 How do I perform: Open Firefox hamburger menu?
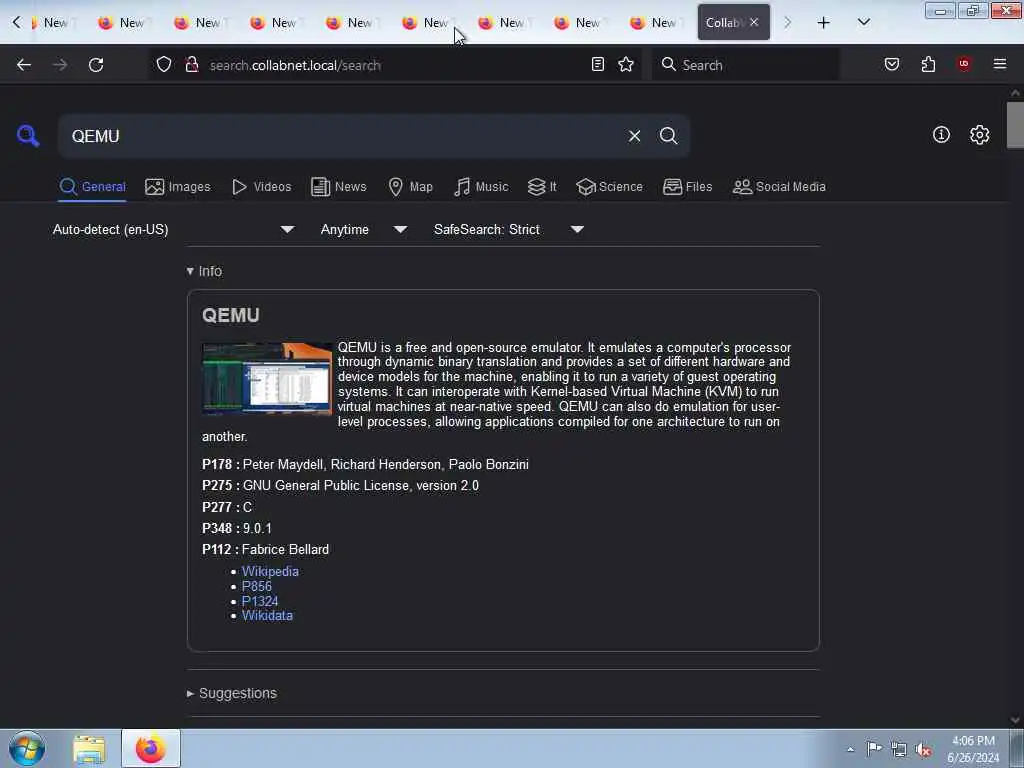click(999, 64)
